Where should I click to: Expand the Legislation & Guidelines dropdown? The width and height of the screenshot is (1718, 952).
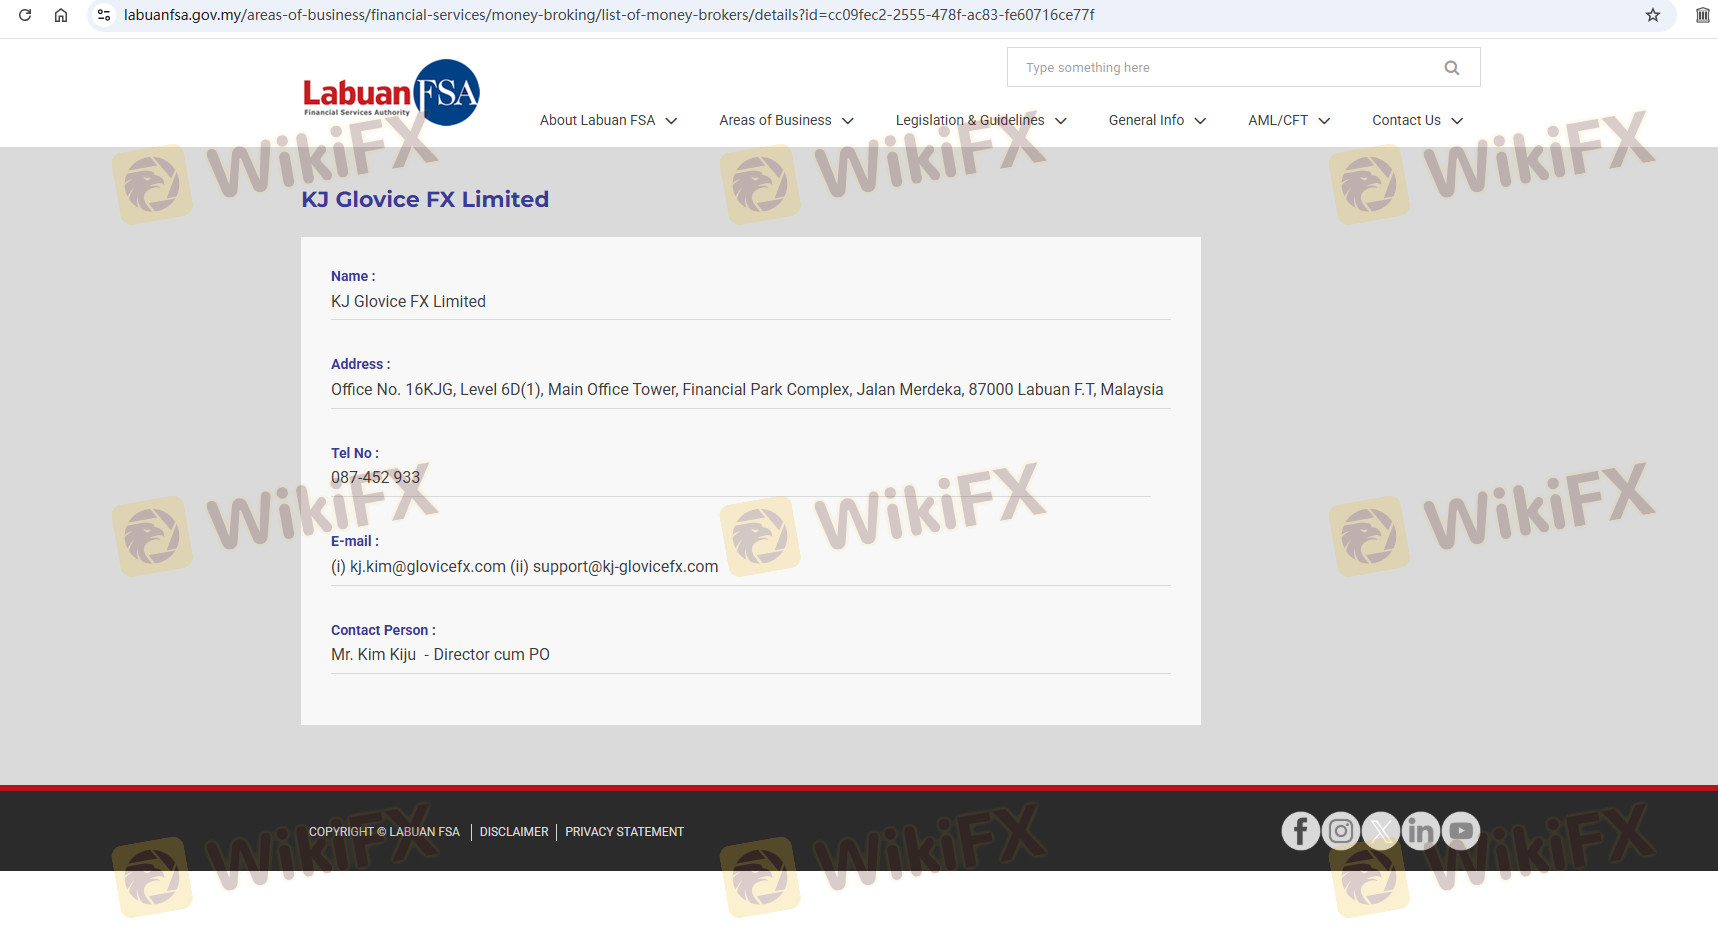pos(980,120)
